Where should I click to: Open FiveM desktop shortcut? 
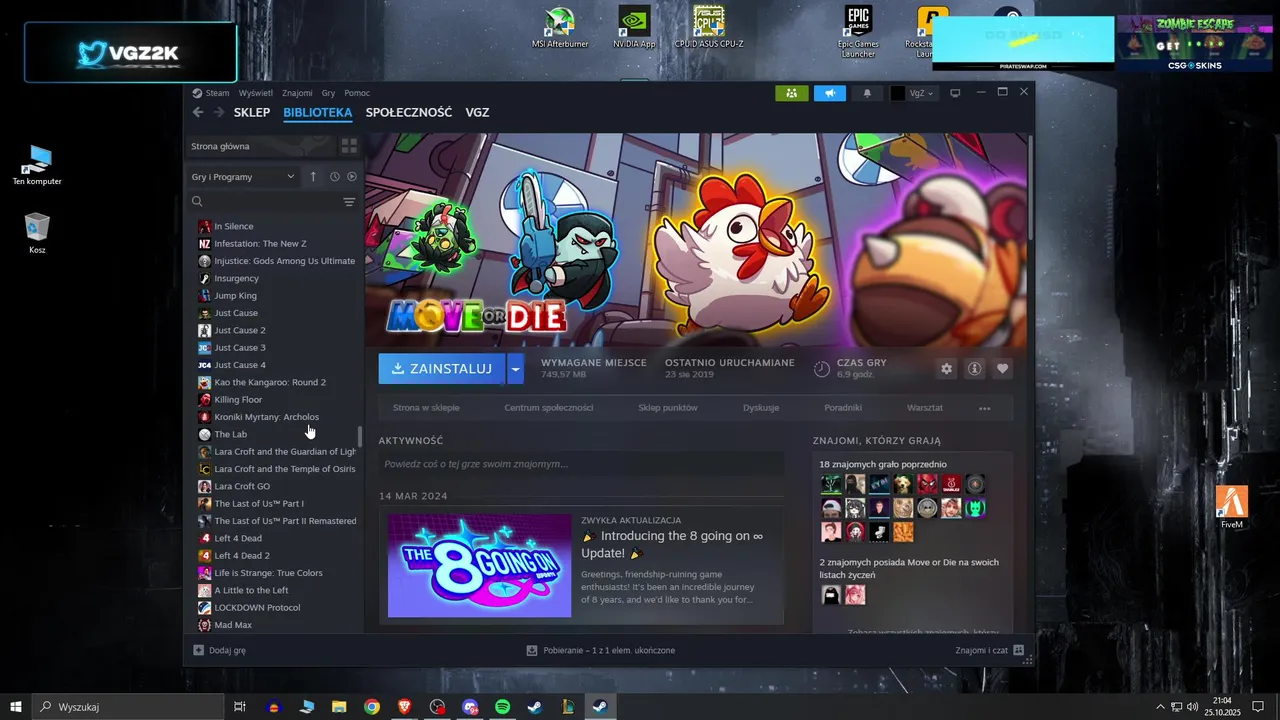(x=1232, y=508)
